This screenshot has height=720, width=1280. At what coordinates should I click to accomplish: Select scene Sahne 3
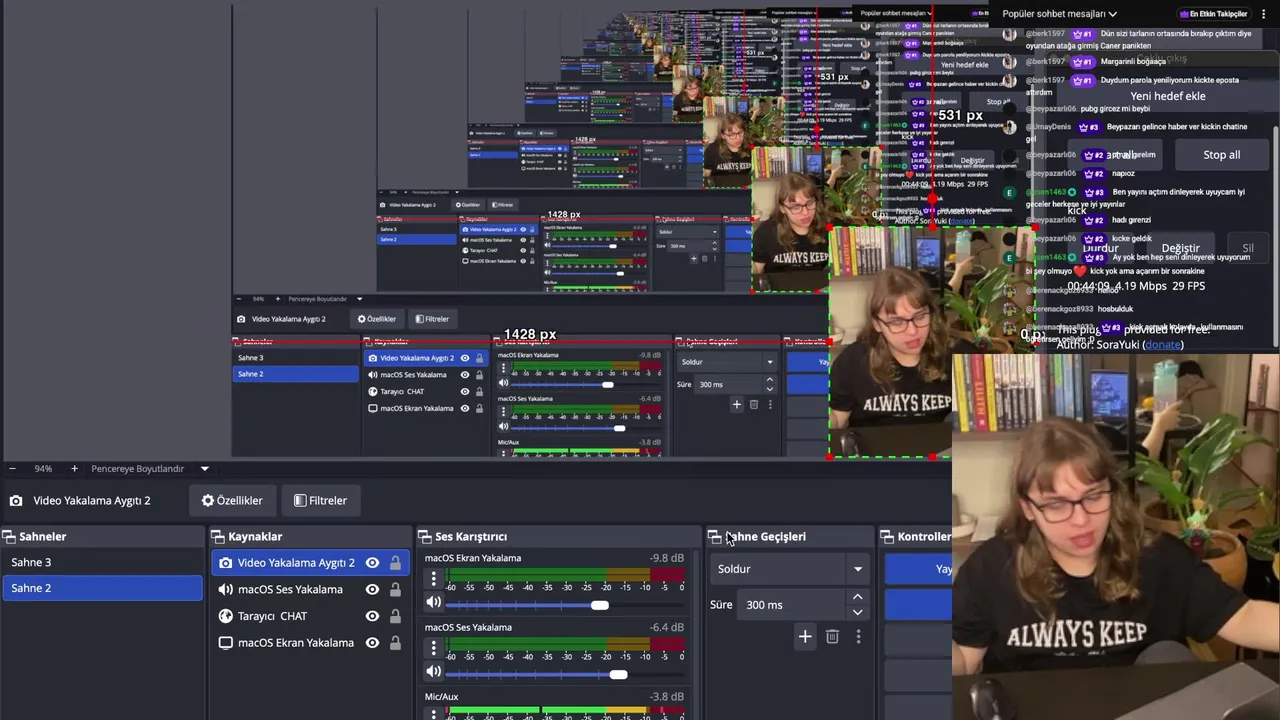coord(102,562)
